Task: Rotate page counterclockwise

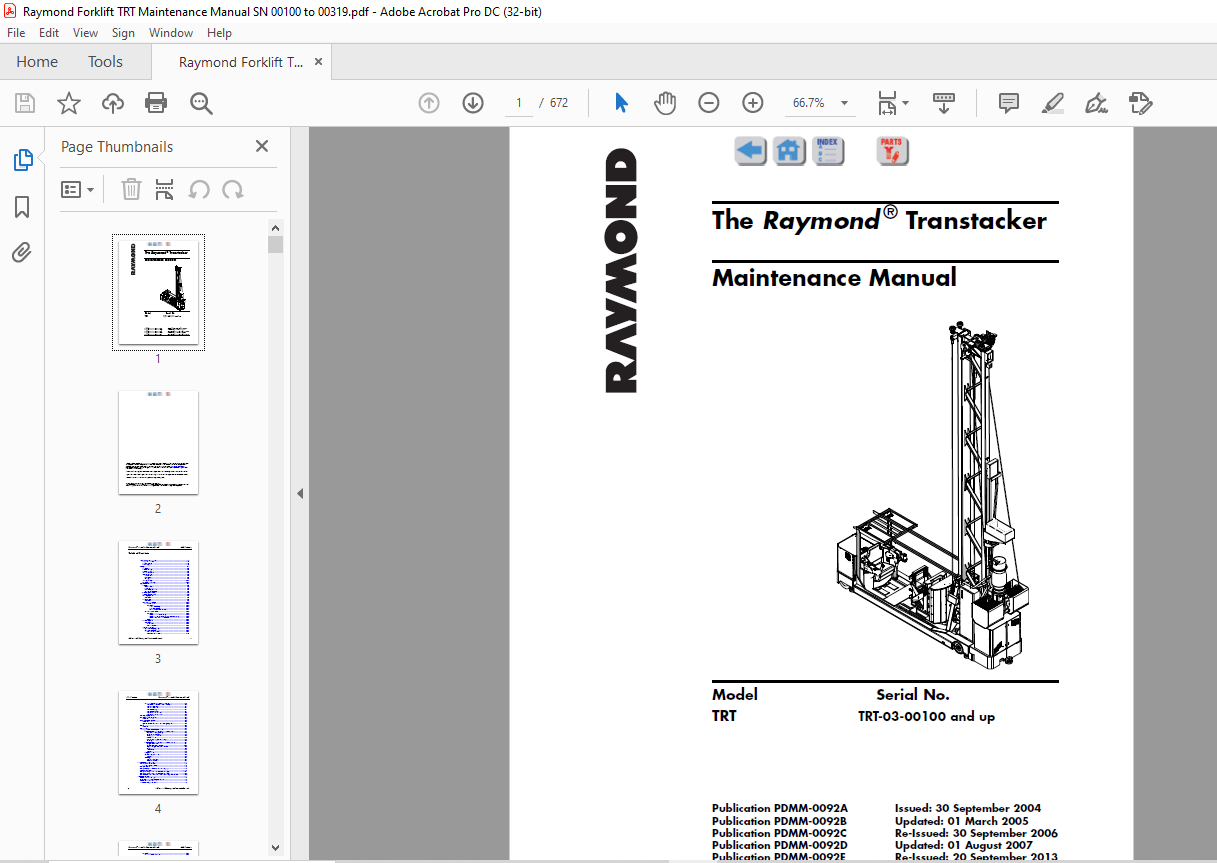Action: (199, 189)
